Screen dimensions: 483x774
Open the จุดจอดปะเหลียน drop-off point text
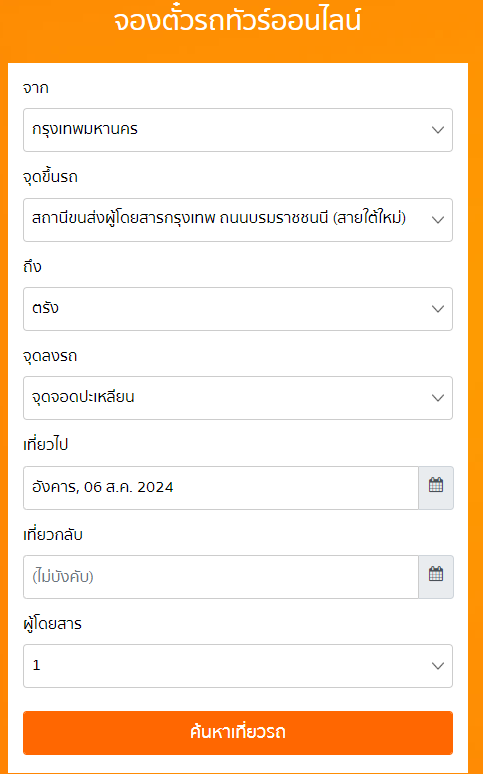(x=83, y=397)
